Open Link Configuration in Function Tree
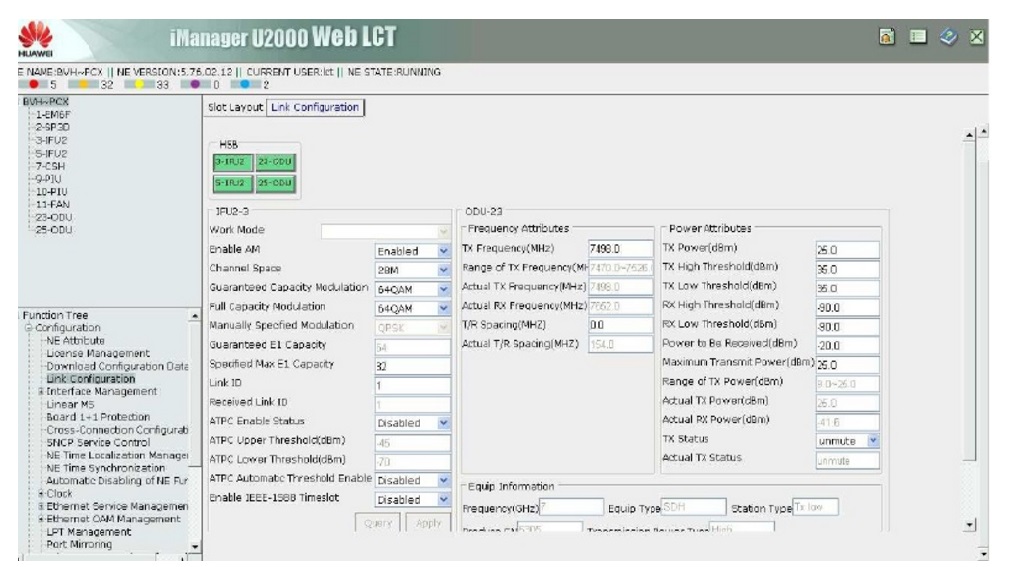 tap(90, 379)
